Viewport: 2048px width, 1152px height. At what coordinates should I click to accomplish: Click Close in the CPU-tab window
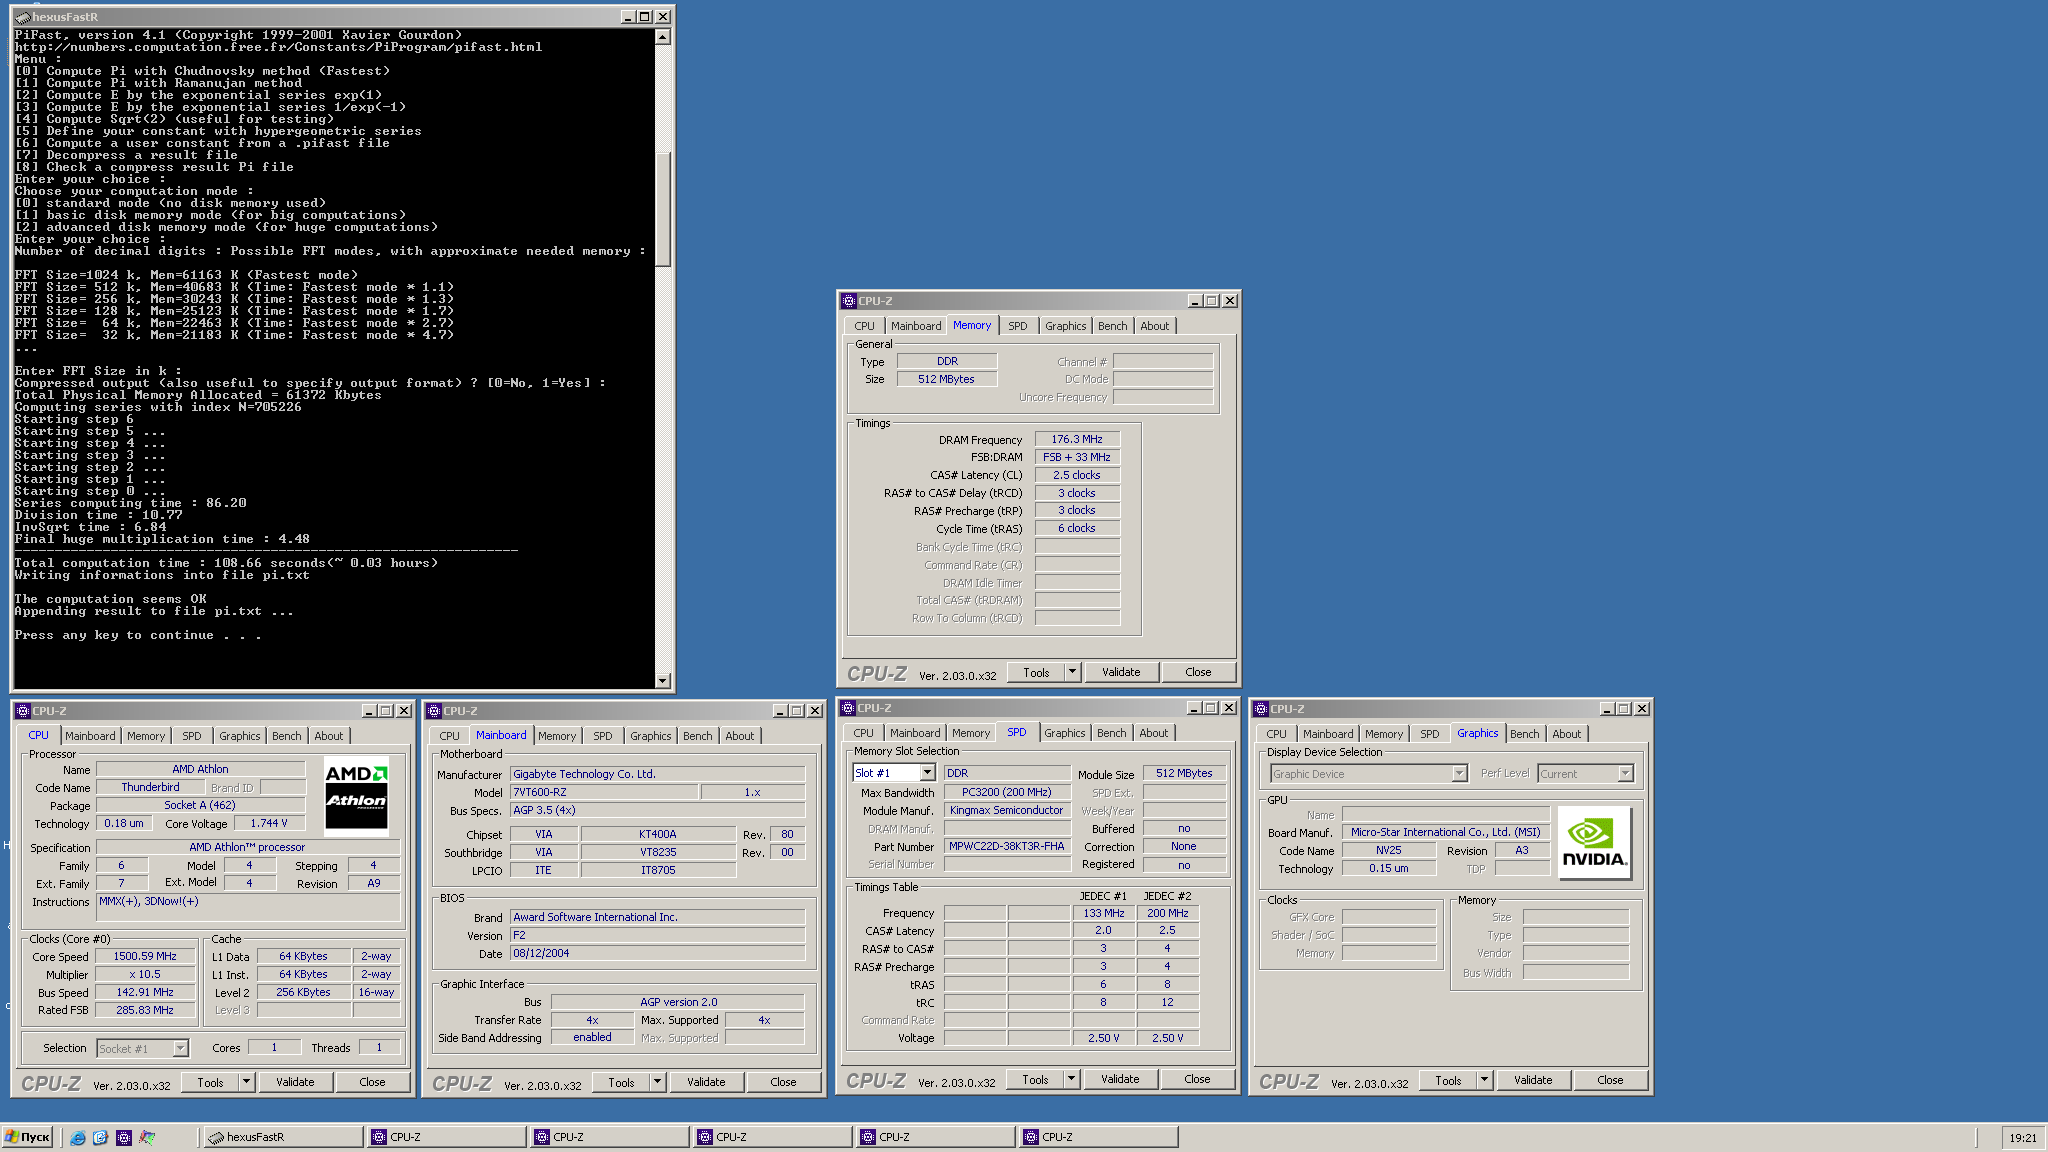372,1082
